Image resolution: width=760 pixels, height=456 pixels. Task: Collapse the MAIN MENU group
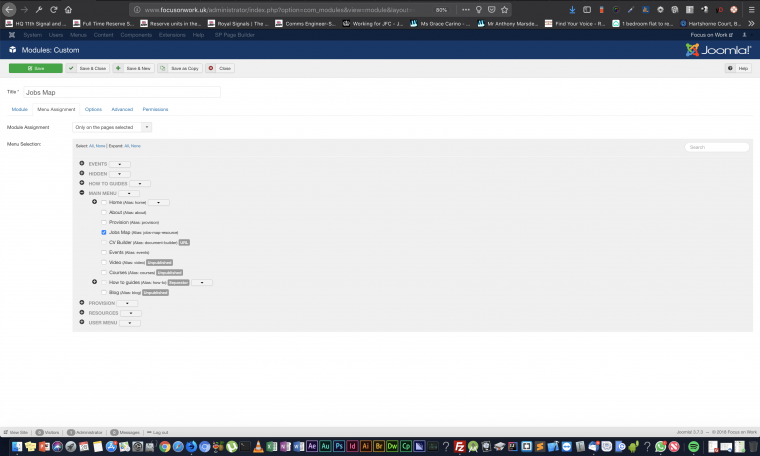click(x=82, y=192)
